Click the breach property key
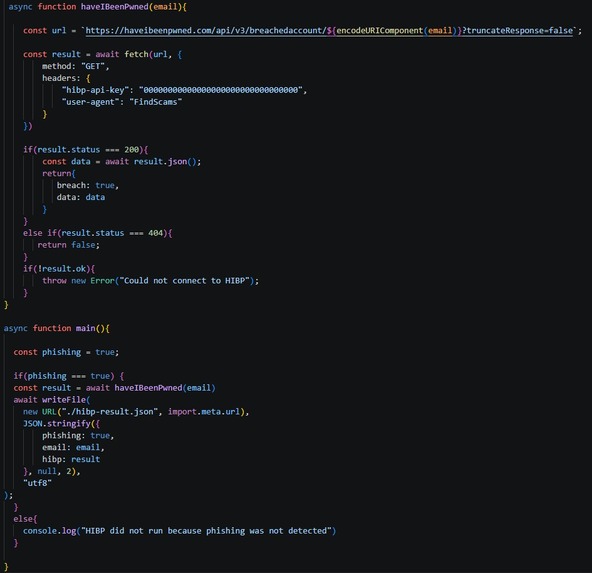This screenshot has height=573, width=592. coord(71,185)
